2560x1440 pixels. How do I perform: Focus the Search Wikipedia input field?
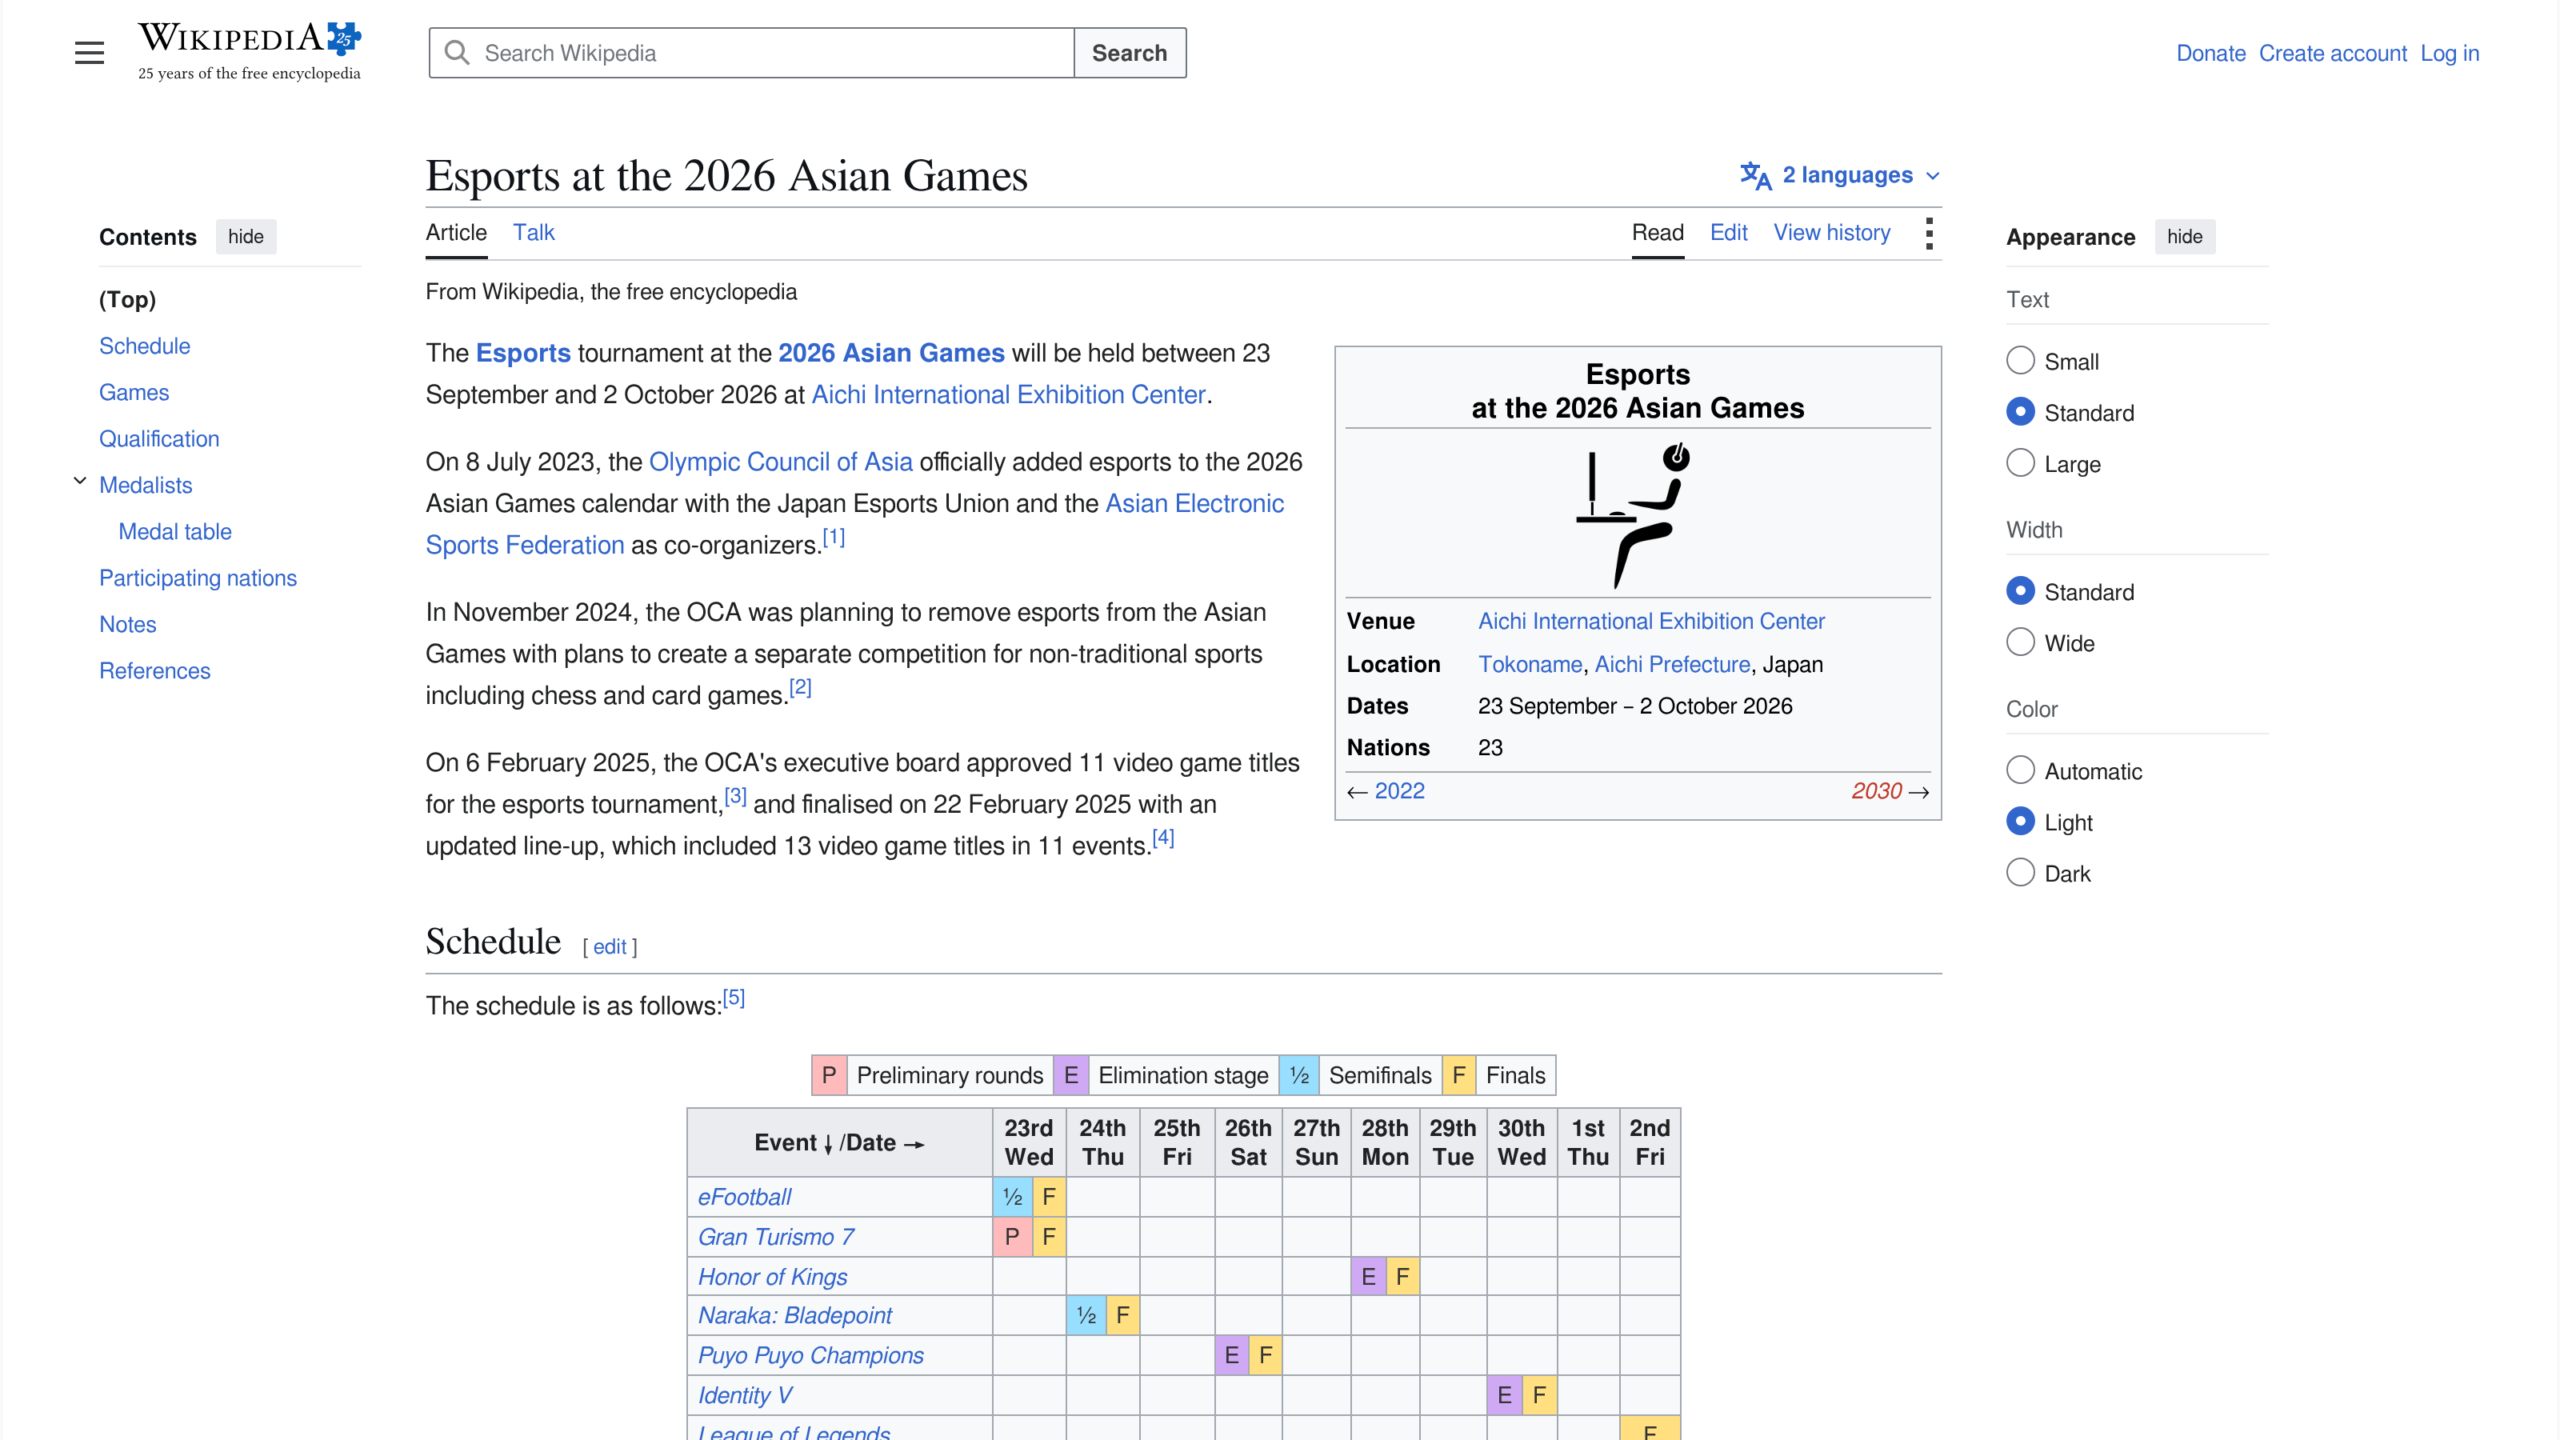click(752, 53)
